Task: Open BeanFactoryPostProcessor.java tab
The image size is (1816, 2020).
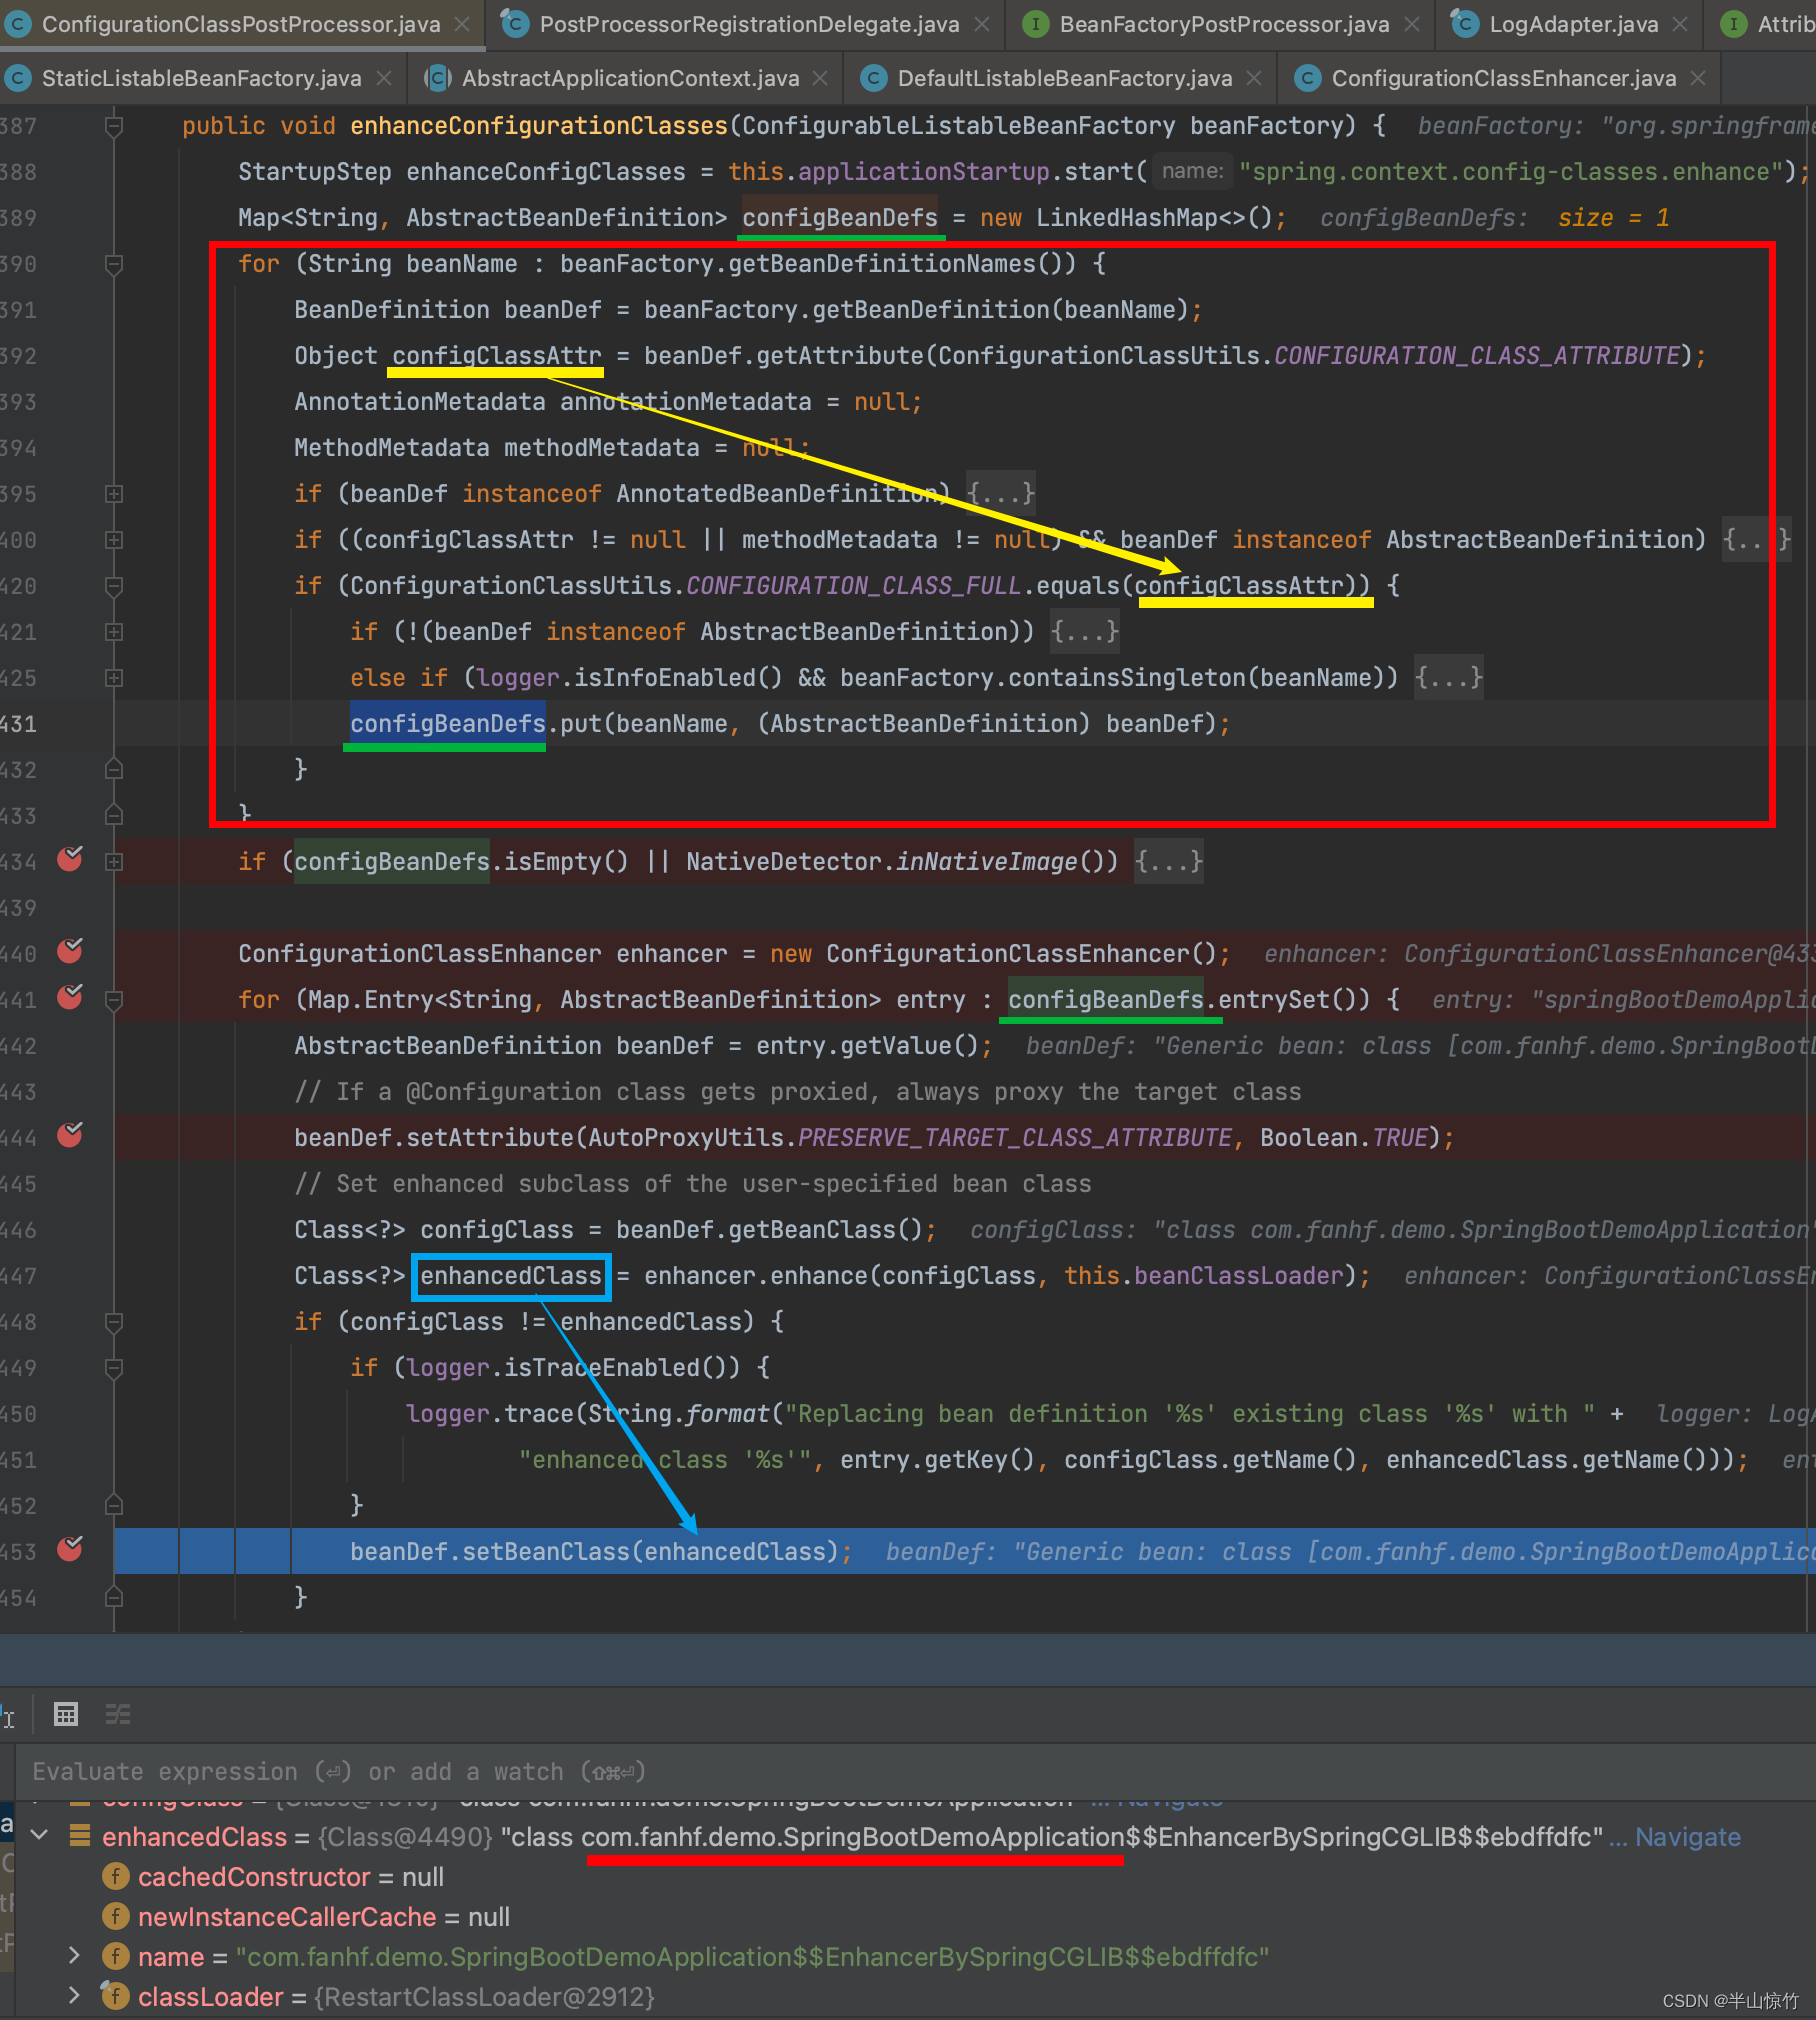Action: point(1224,24)
